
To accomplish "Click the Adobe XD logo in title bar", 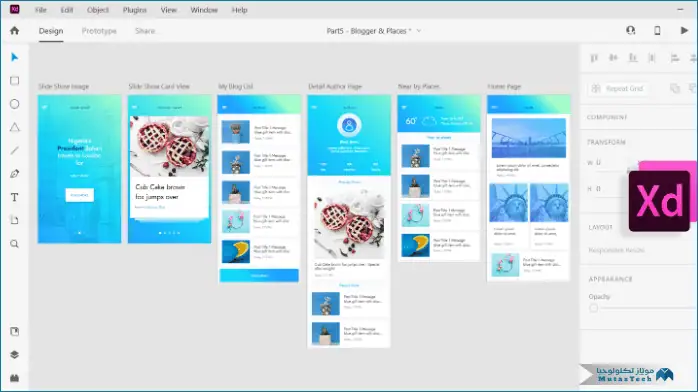I will [x=15, y=9].
